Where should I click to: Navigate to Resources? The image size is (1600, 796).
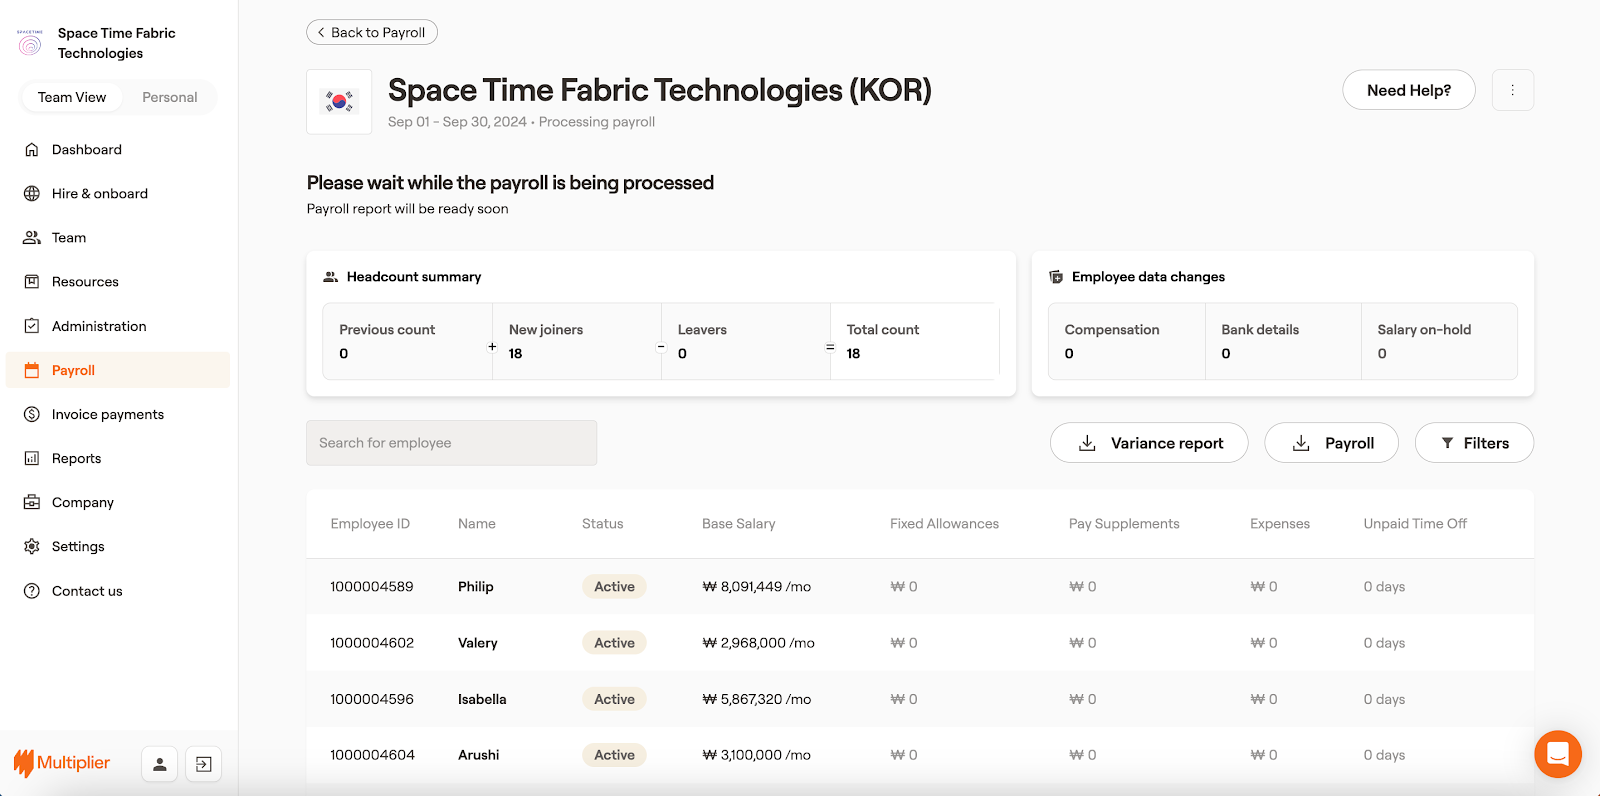(x=118, y=281)
